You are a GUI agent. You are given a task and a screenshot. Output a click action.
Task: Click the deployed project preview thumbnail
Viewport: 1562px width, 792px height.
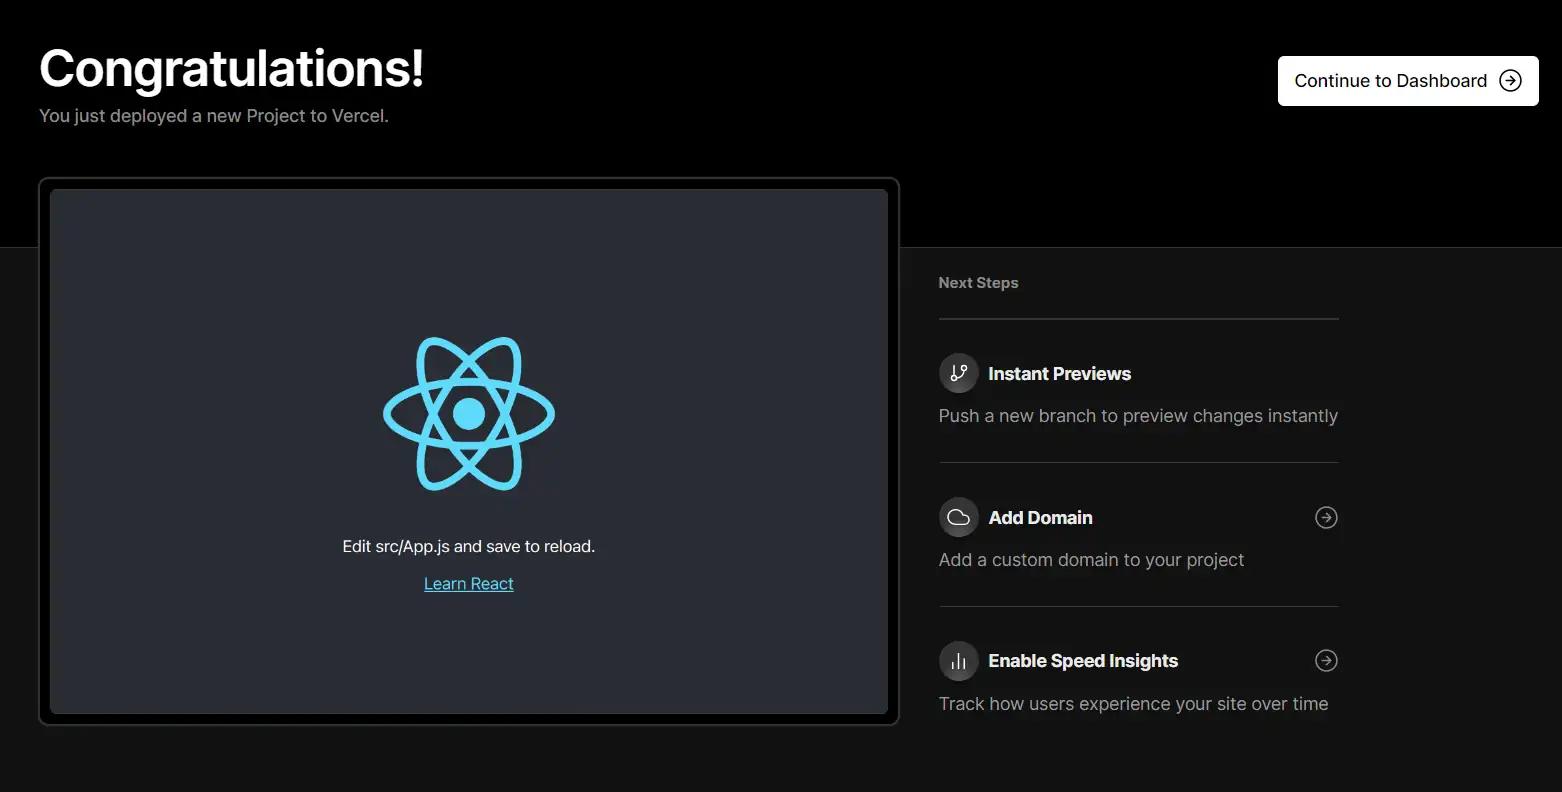(469, 451)
